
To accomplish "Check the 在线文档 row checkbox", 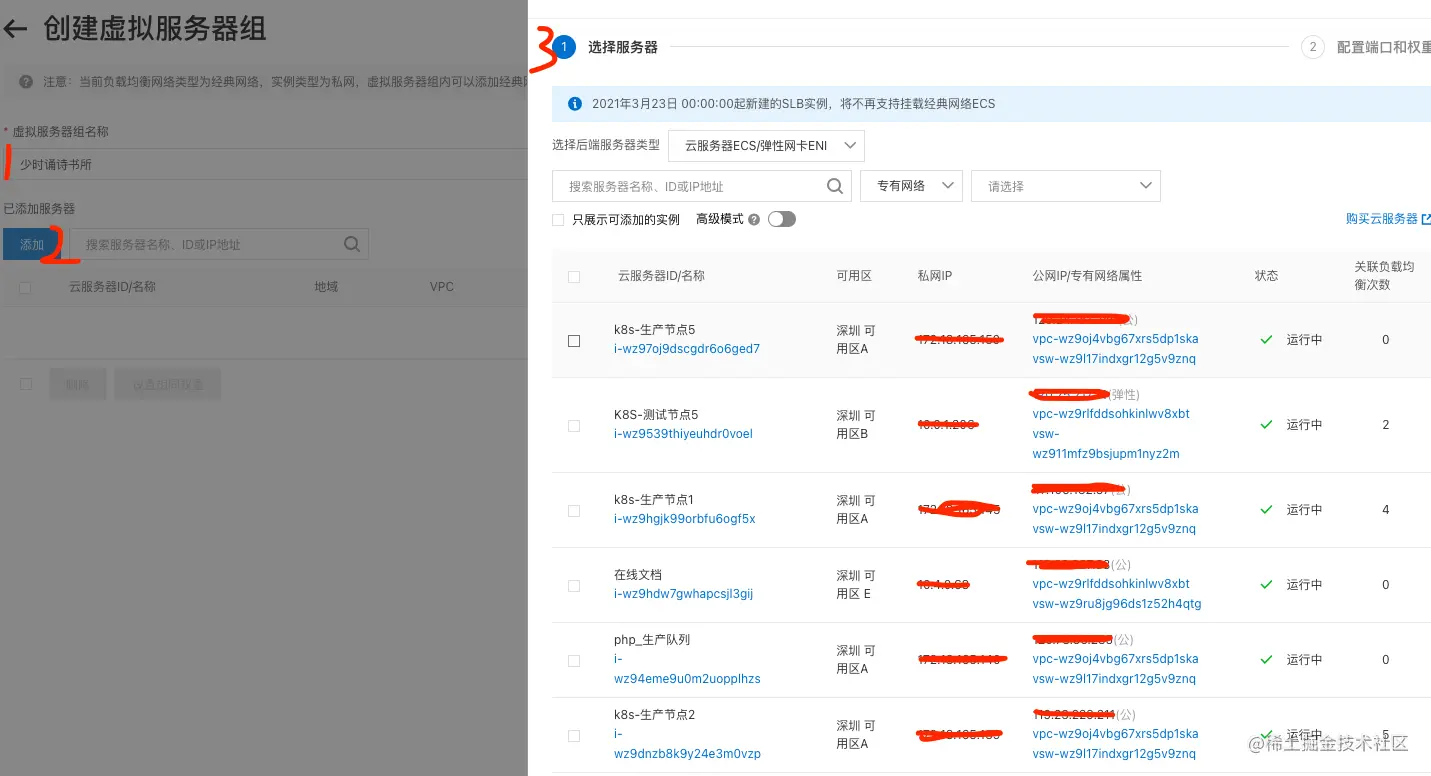I will pyautogui.click(x=574, y=586).
